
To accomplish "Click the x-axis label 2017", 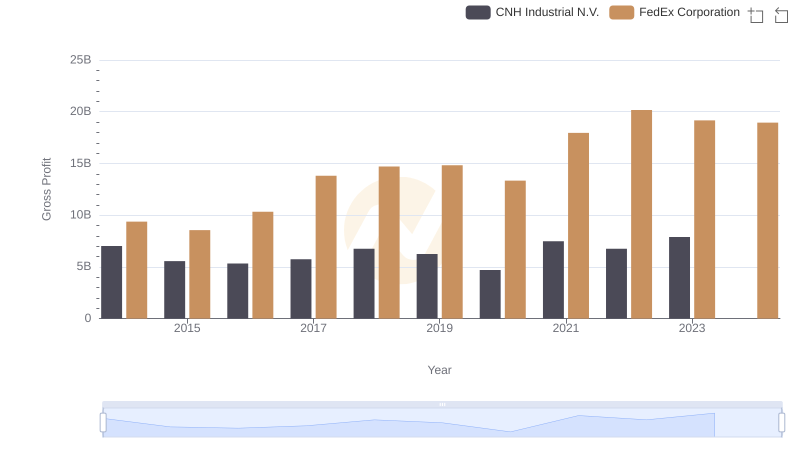I will (313, 328).
